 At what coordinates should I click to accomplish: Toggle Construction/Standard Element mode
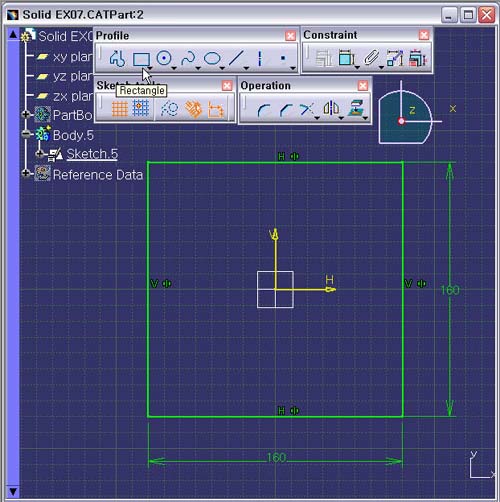pyautogui.click(x=169, y=109)
